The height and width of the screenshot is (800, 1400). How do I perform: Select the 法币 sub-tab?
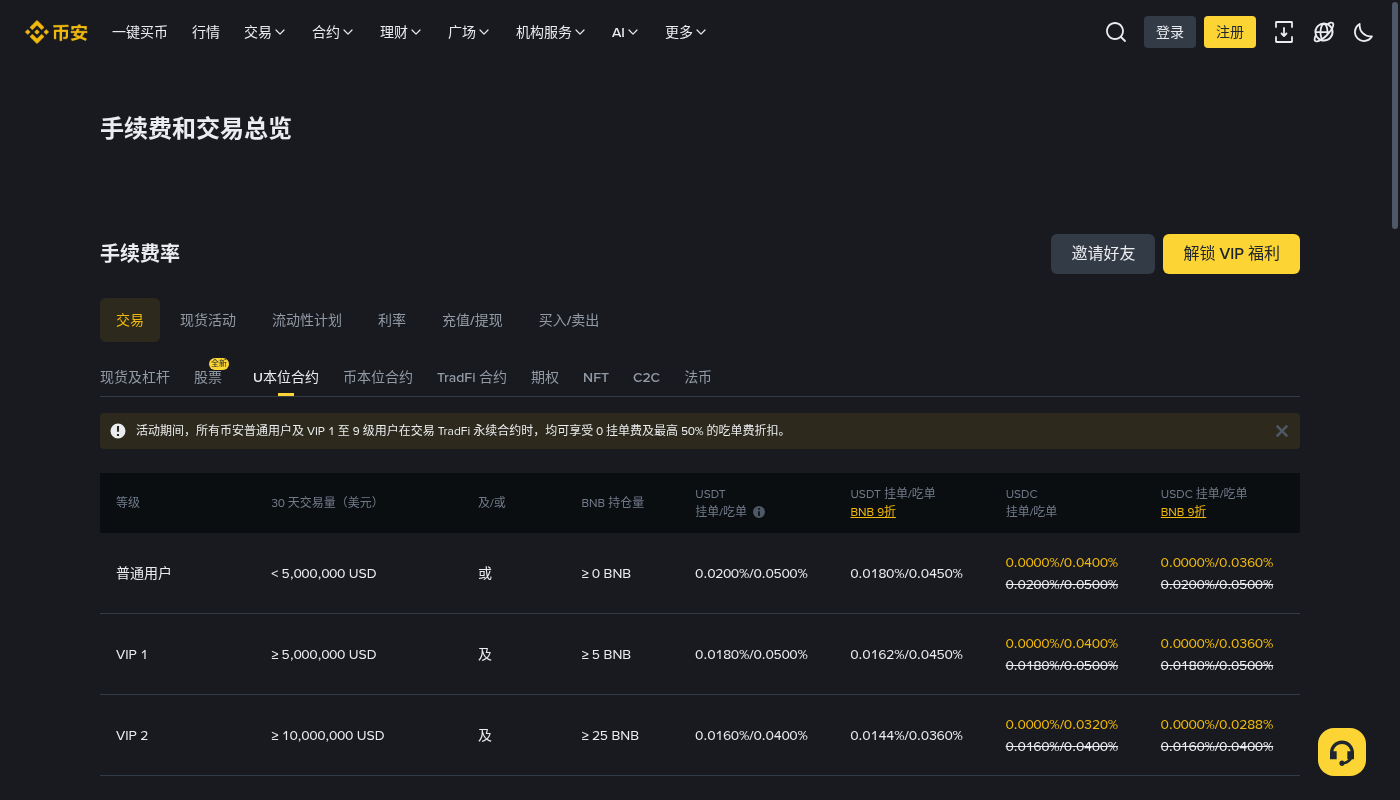(x=698, y=377)
